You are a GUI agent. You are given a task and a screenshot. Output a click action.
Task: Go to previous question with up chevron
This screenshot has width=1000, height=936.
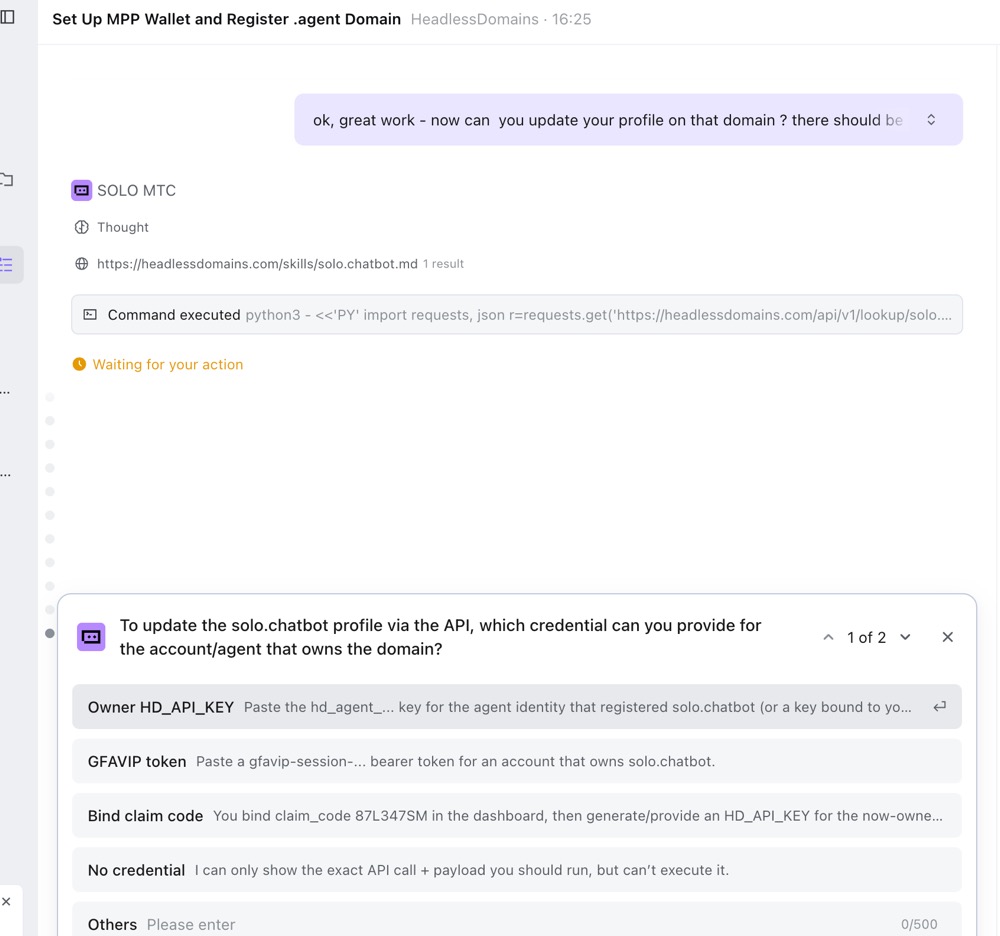tap(828, 637)
